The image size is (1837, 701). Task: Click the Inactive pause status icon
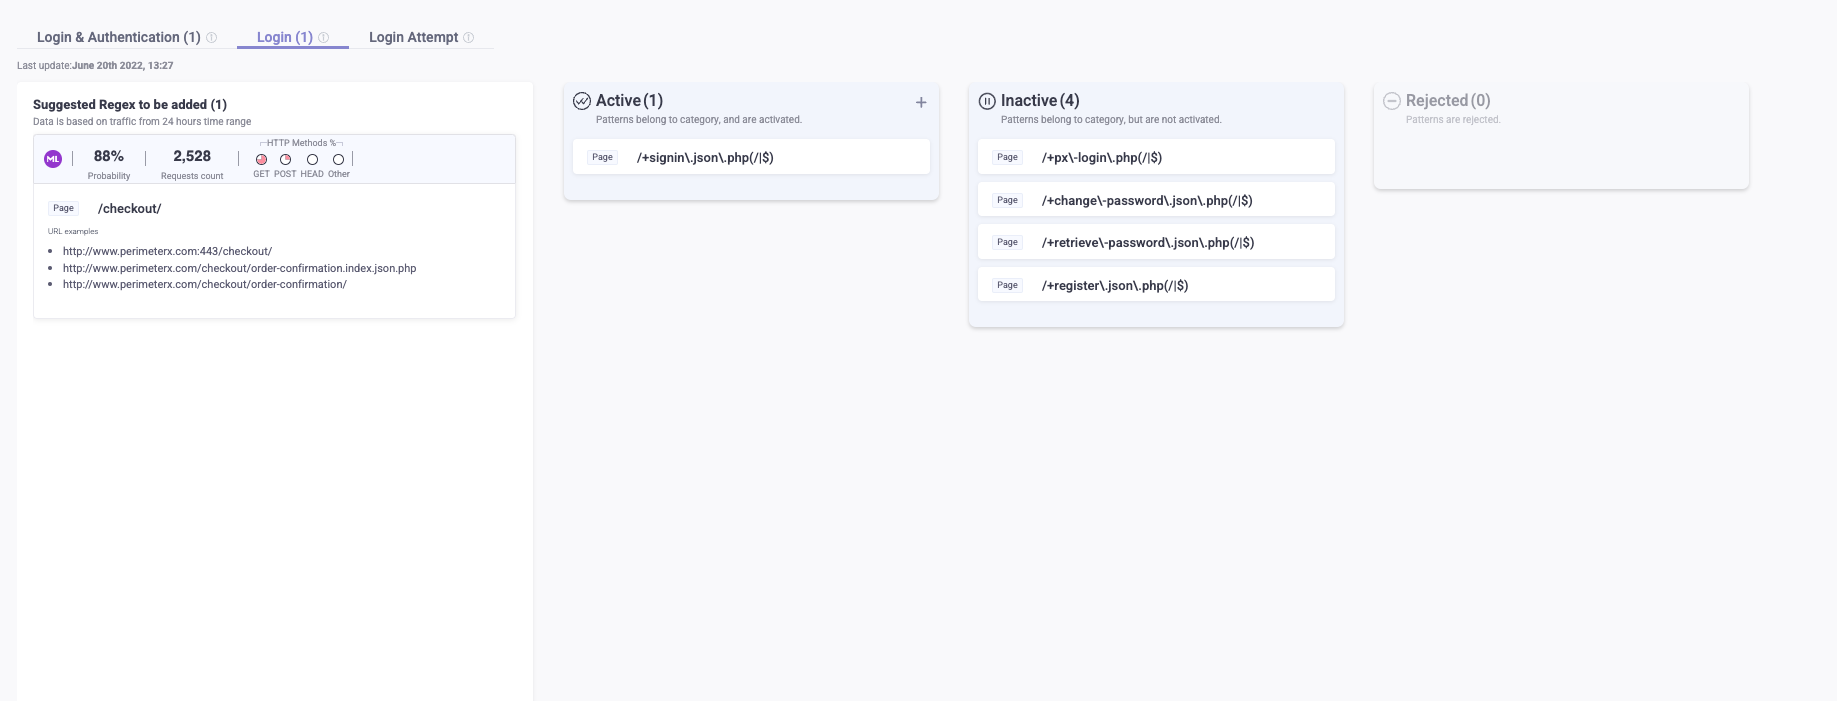point(987,101)
